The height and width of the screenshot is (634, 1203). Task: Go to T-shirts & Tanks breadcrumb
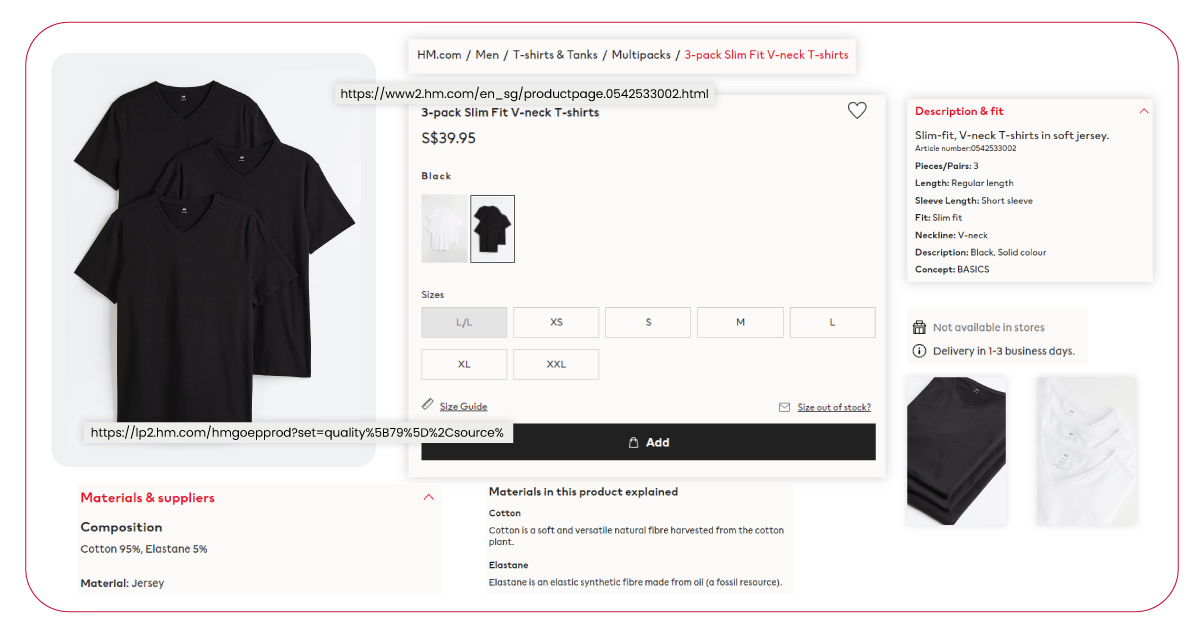(555, 55)
